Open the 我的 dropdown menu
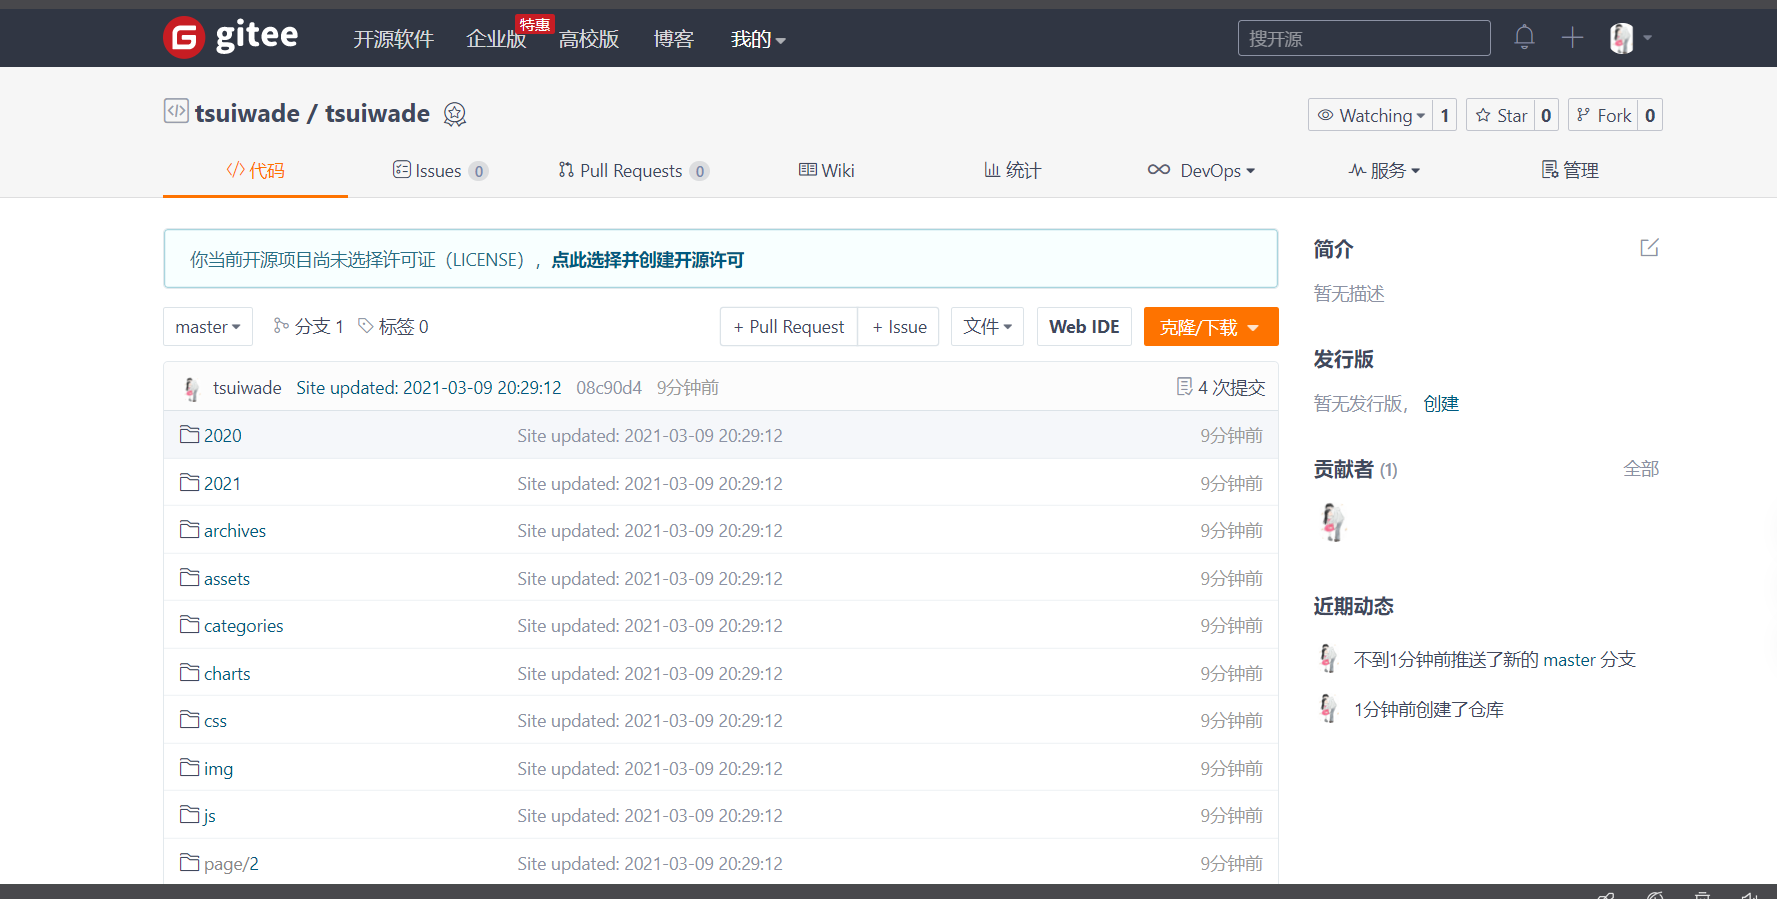Viewport: 1777px width, 899px height. pyautogui.click(x=758, y=39)
